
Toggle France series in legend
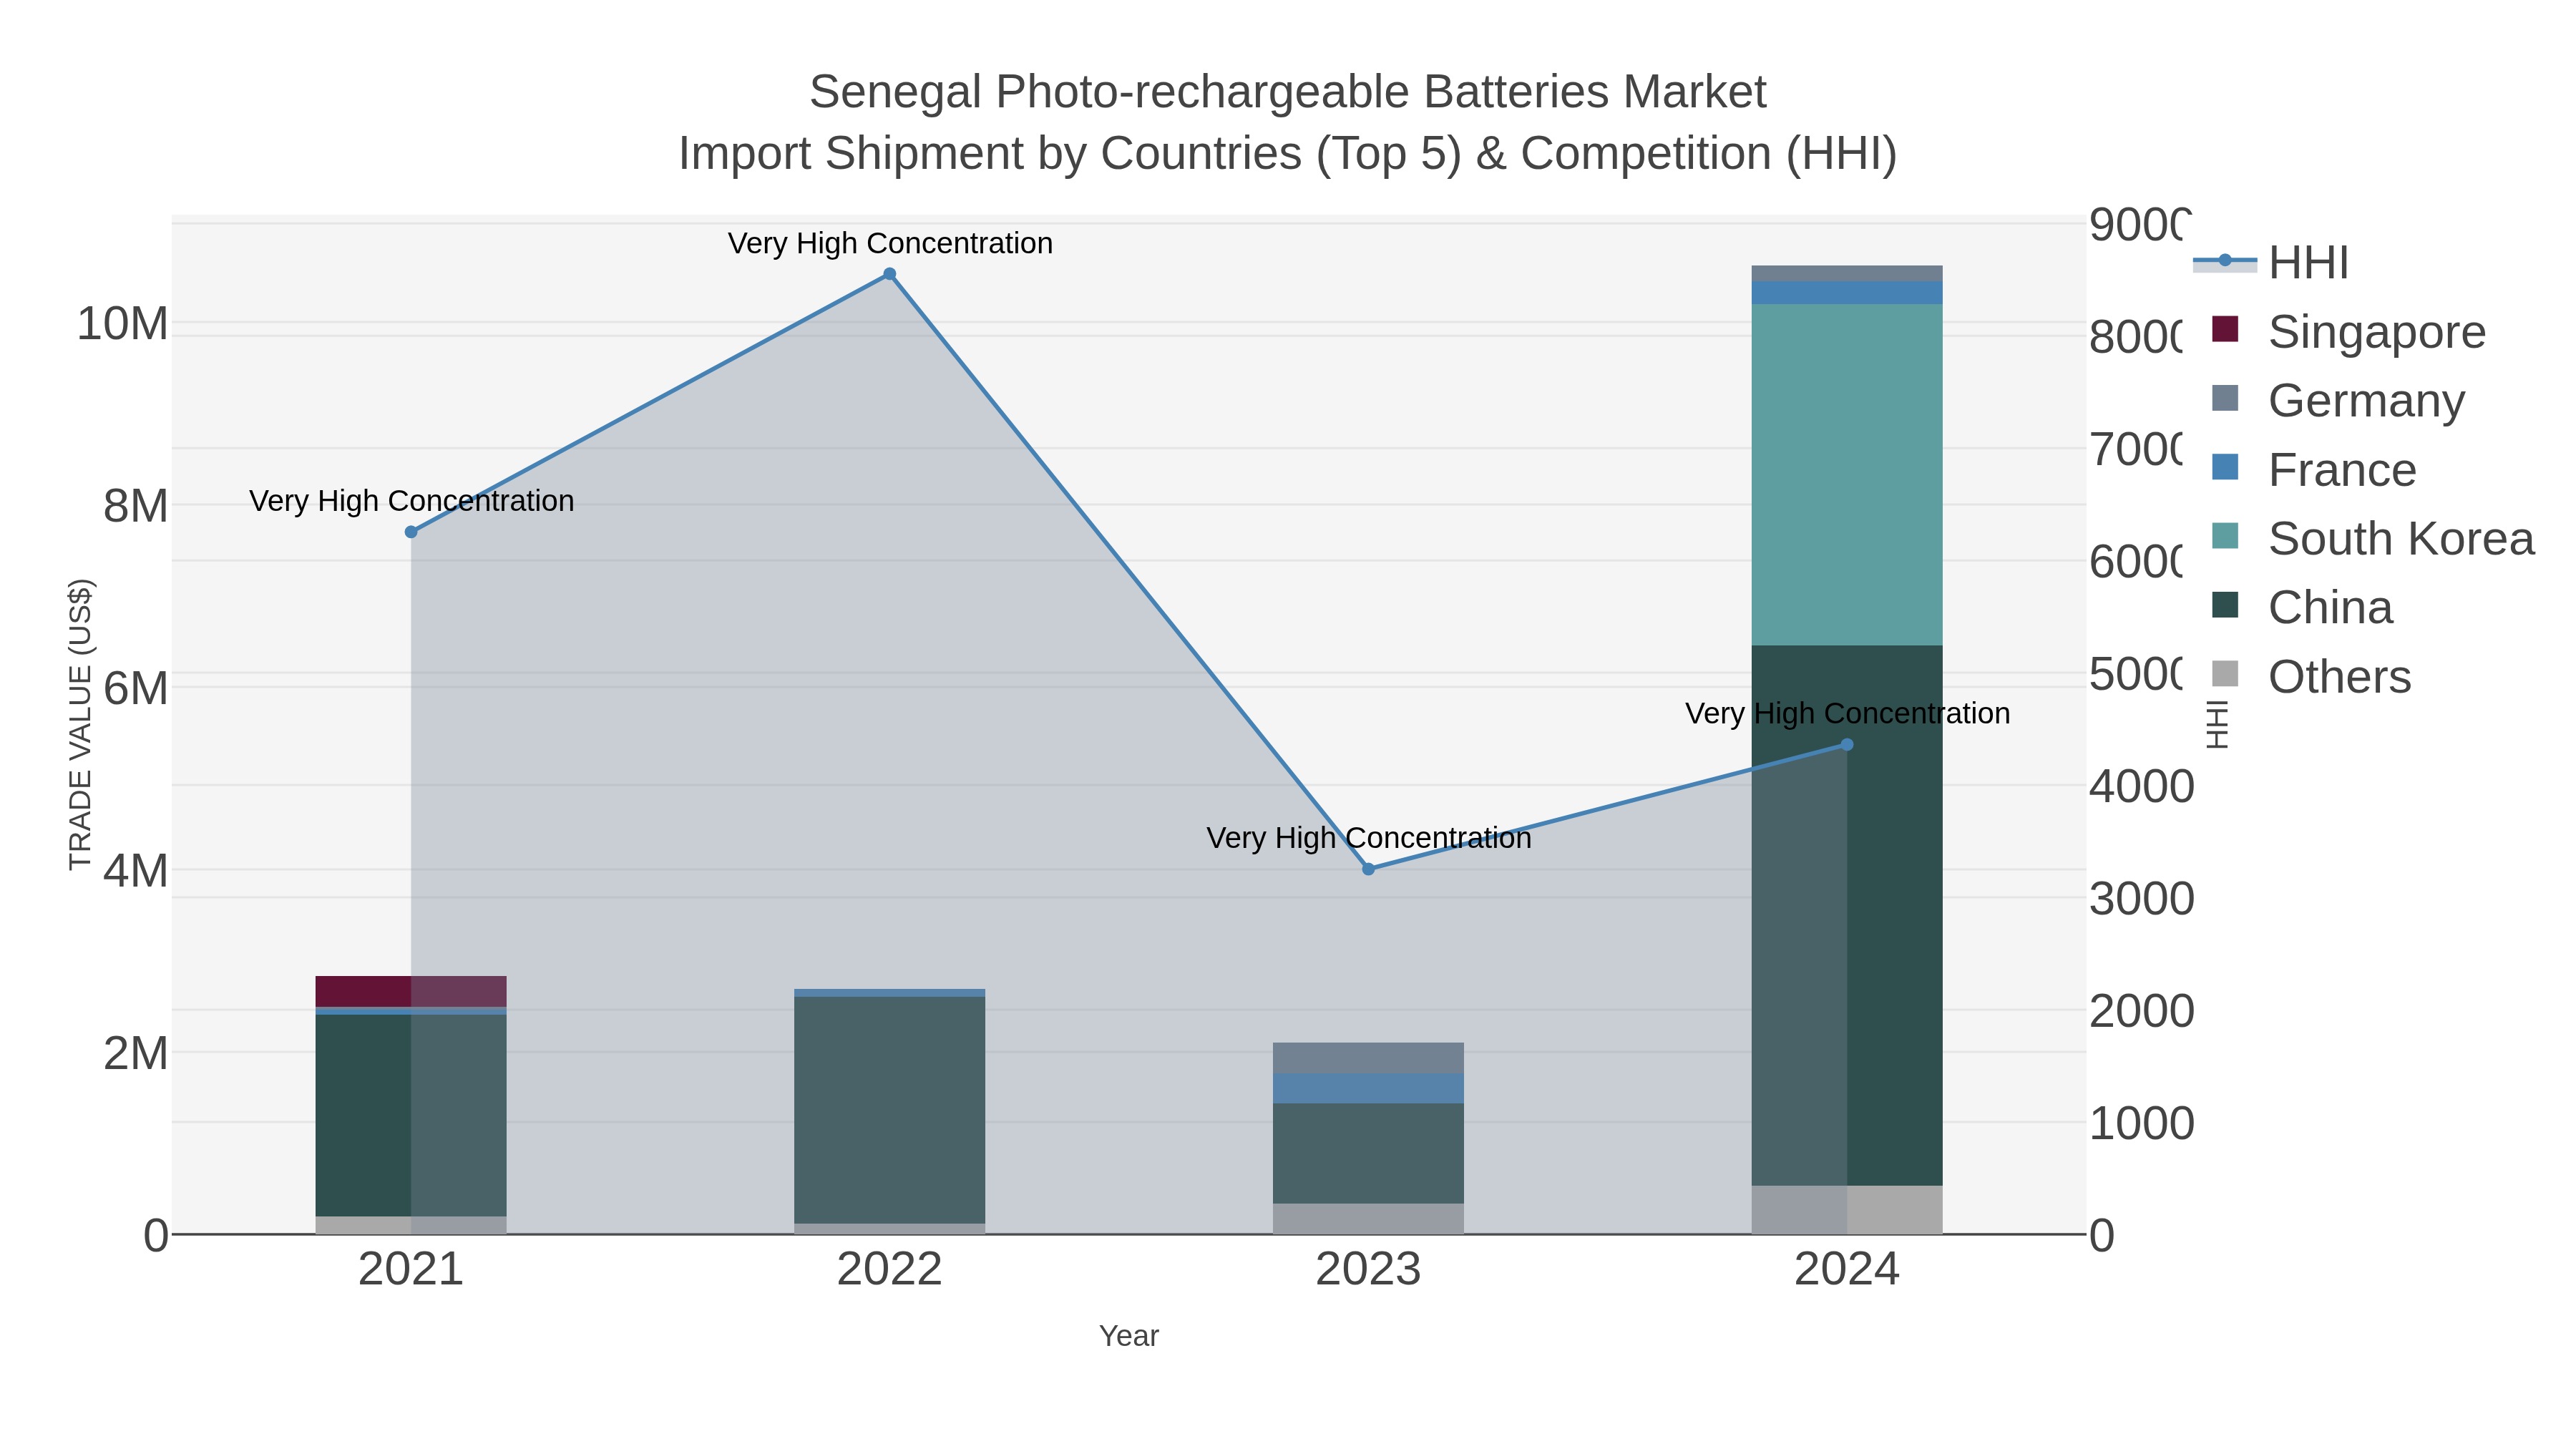(2314, 469)
